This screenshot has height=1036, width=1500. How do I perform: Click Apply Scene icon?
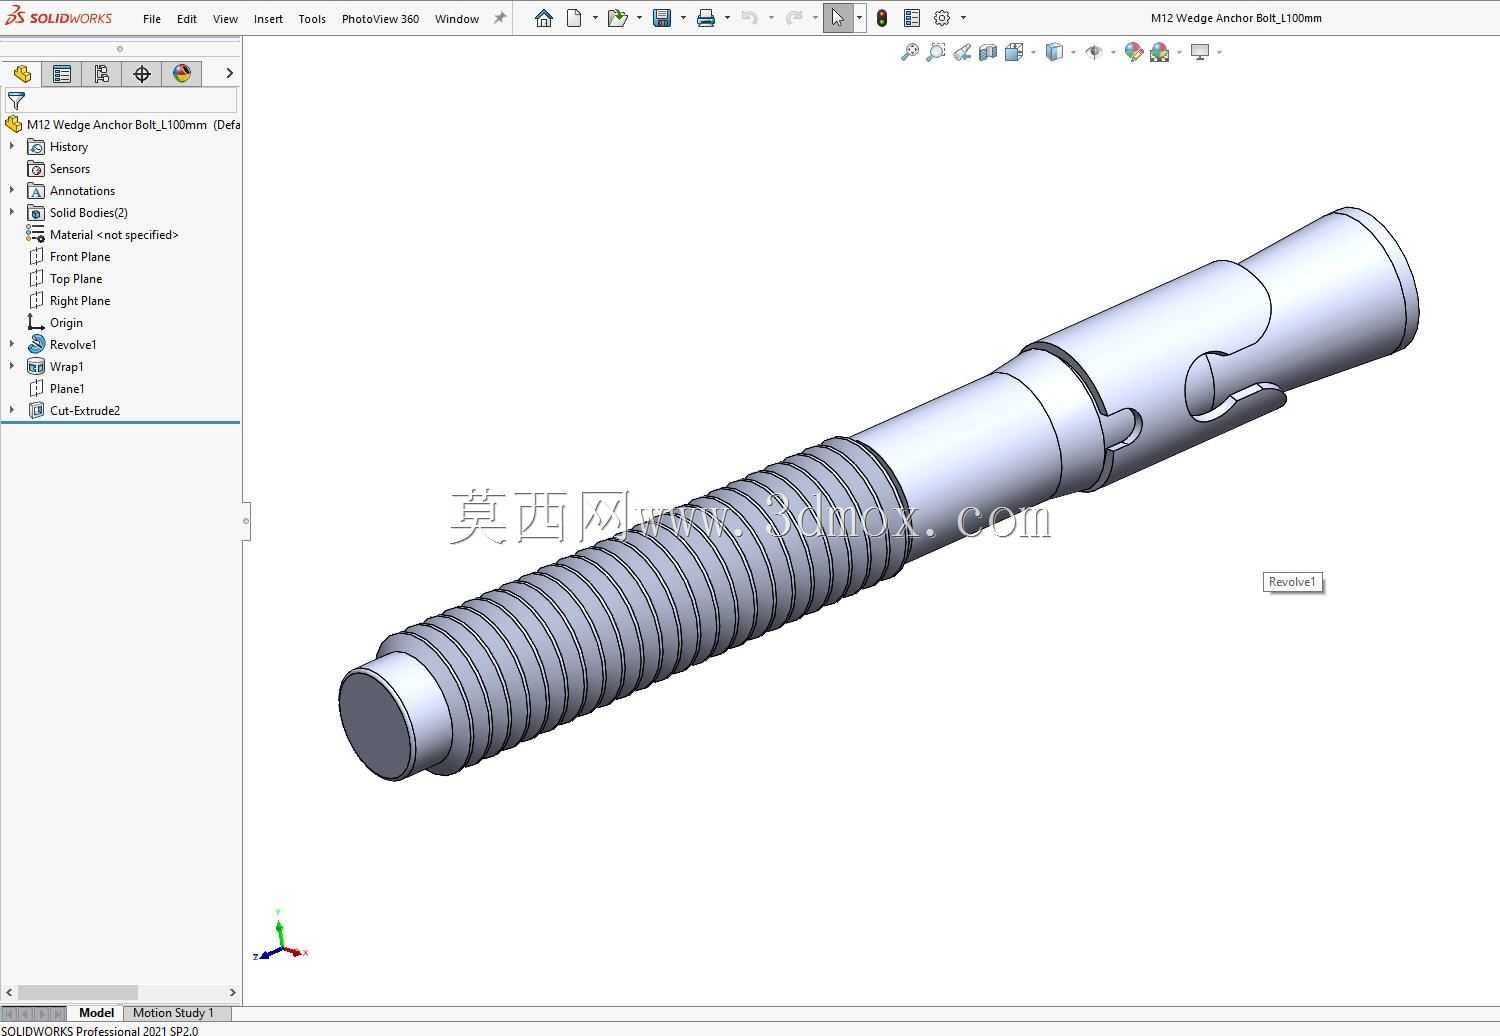(1160, 52)
